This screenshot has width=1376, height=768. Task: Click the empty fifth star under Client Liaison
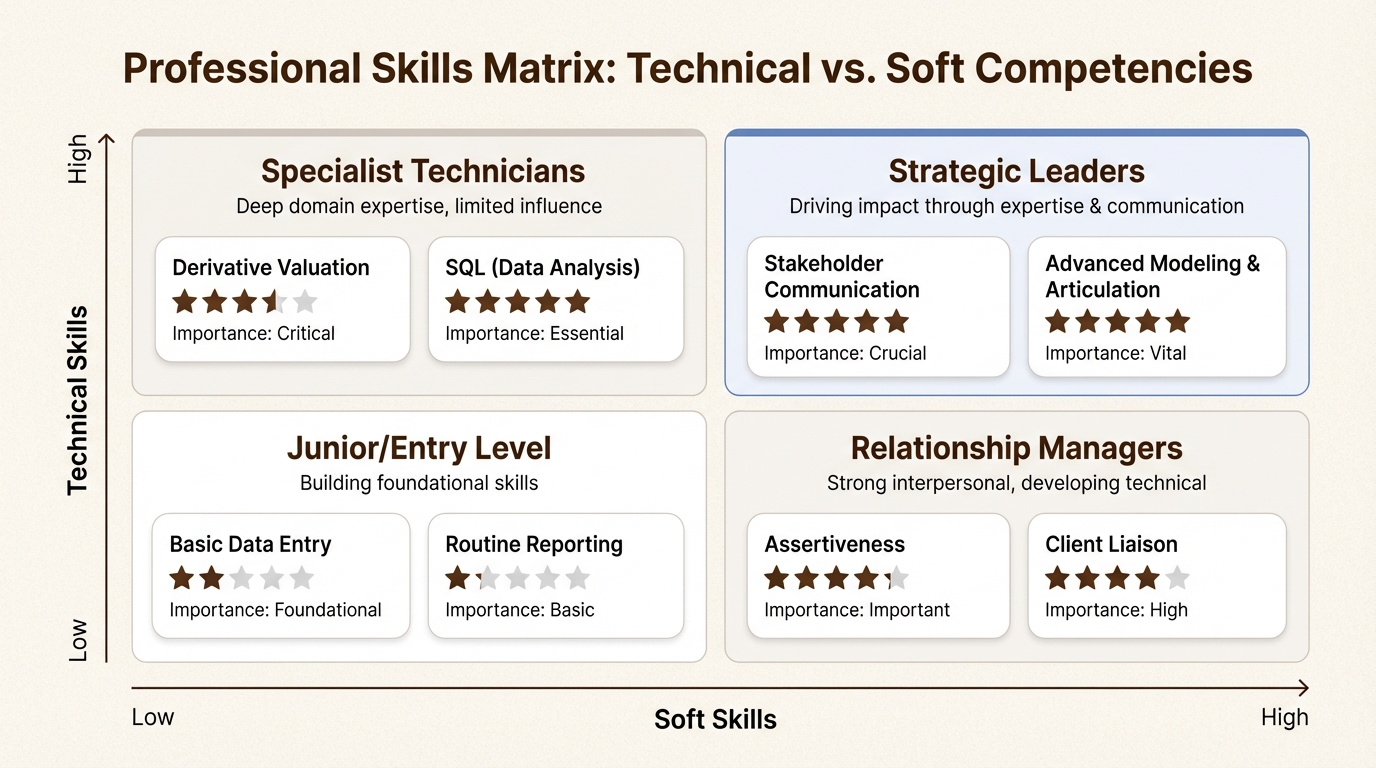click(x=1178, y=578)
